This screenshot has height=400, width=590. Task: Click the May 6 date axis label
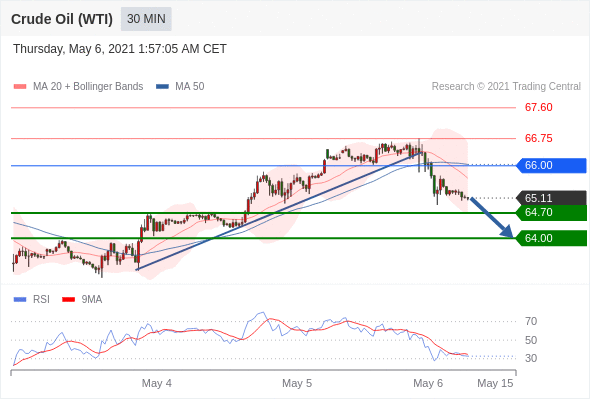(428, 383)
